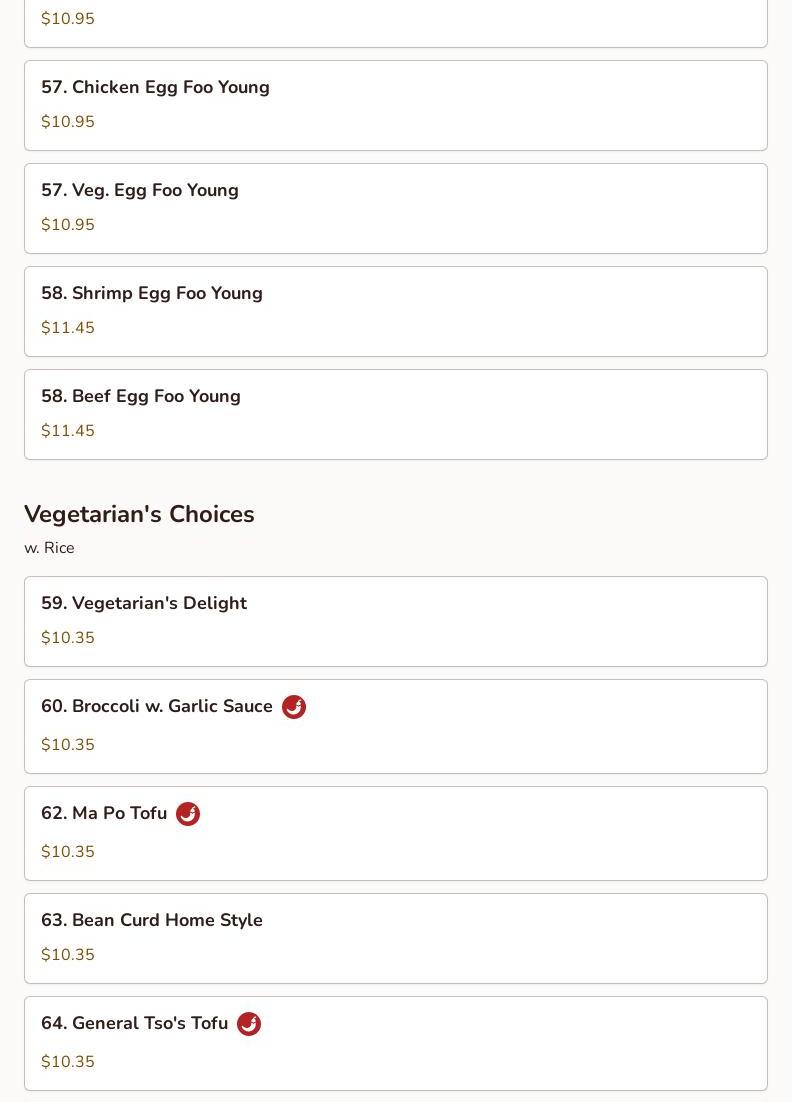Open the Chicken Egg Foo Young menu item
Image resolution: width=792 pixels, height=1102 pixels.
pyautogui.click(x=155, y=88)
